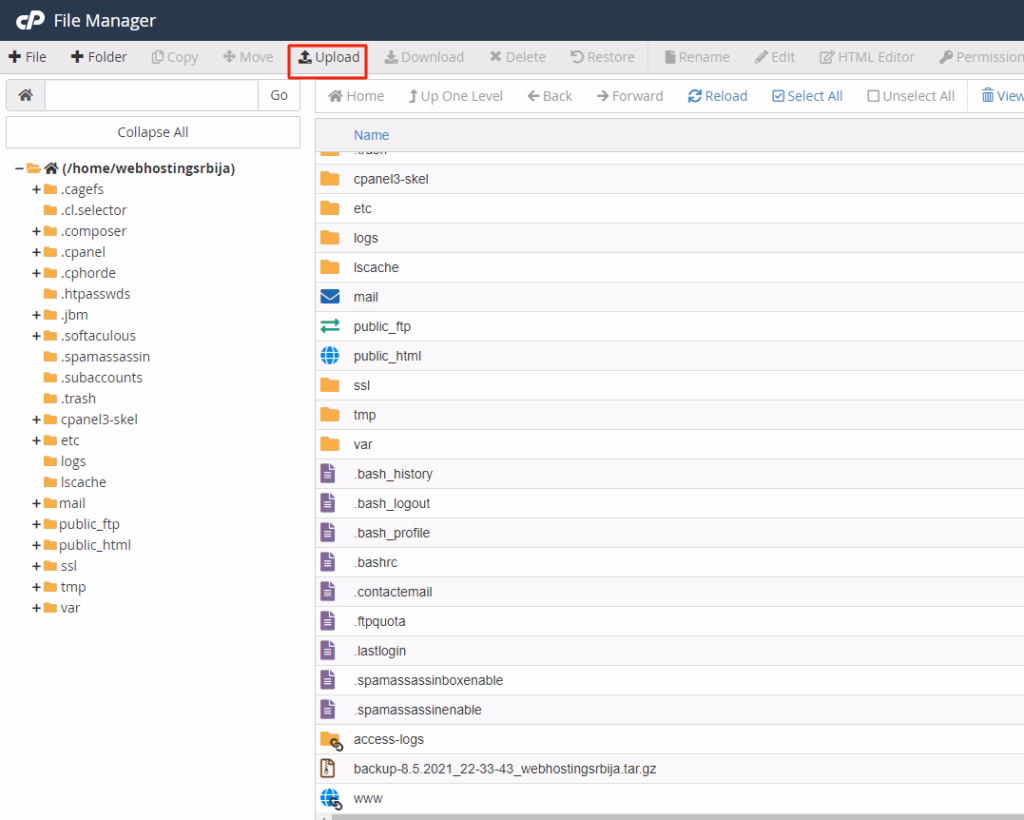
Task: Click the cPanel logo icon
Action: tap(30, 20)
